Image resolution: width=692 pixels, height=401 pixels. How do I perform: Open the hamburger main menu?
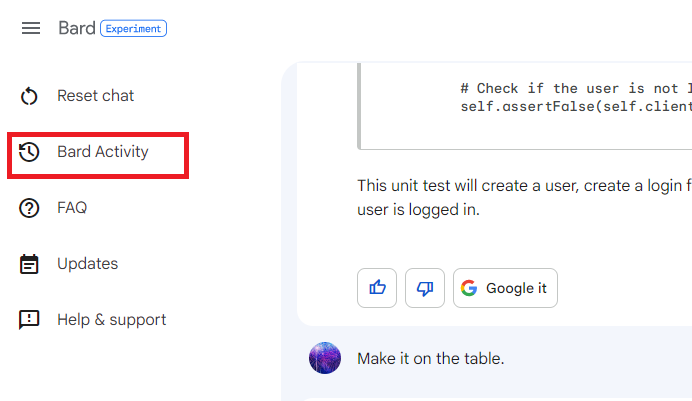(31, 28)
